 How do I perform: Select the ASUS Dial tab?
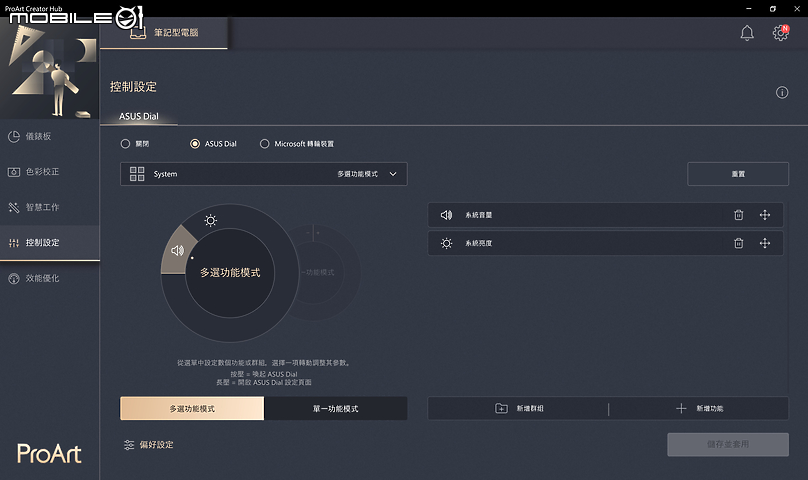[139, 116]
